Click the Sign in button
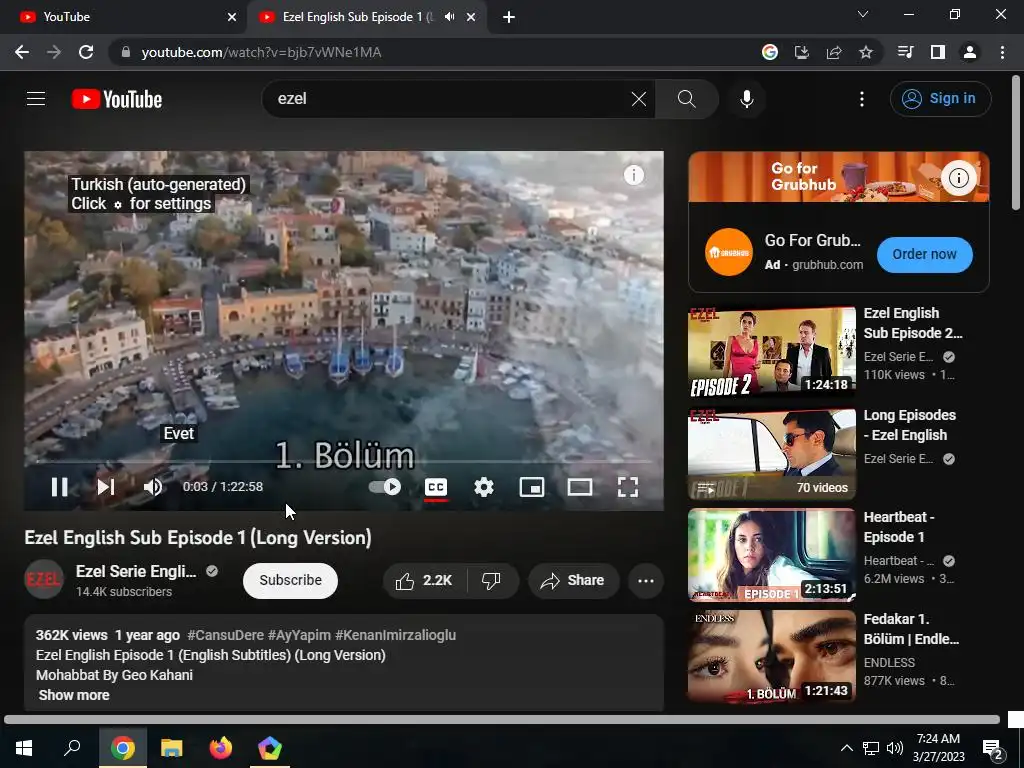 click(x=940, y=99)
